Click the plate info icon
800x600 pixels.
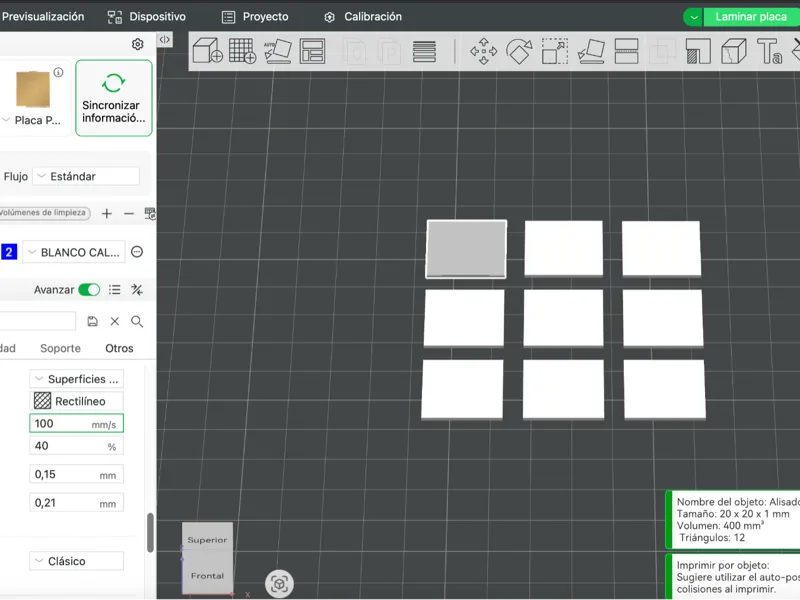point(59,72)
